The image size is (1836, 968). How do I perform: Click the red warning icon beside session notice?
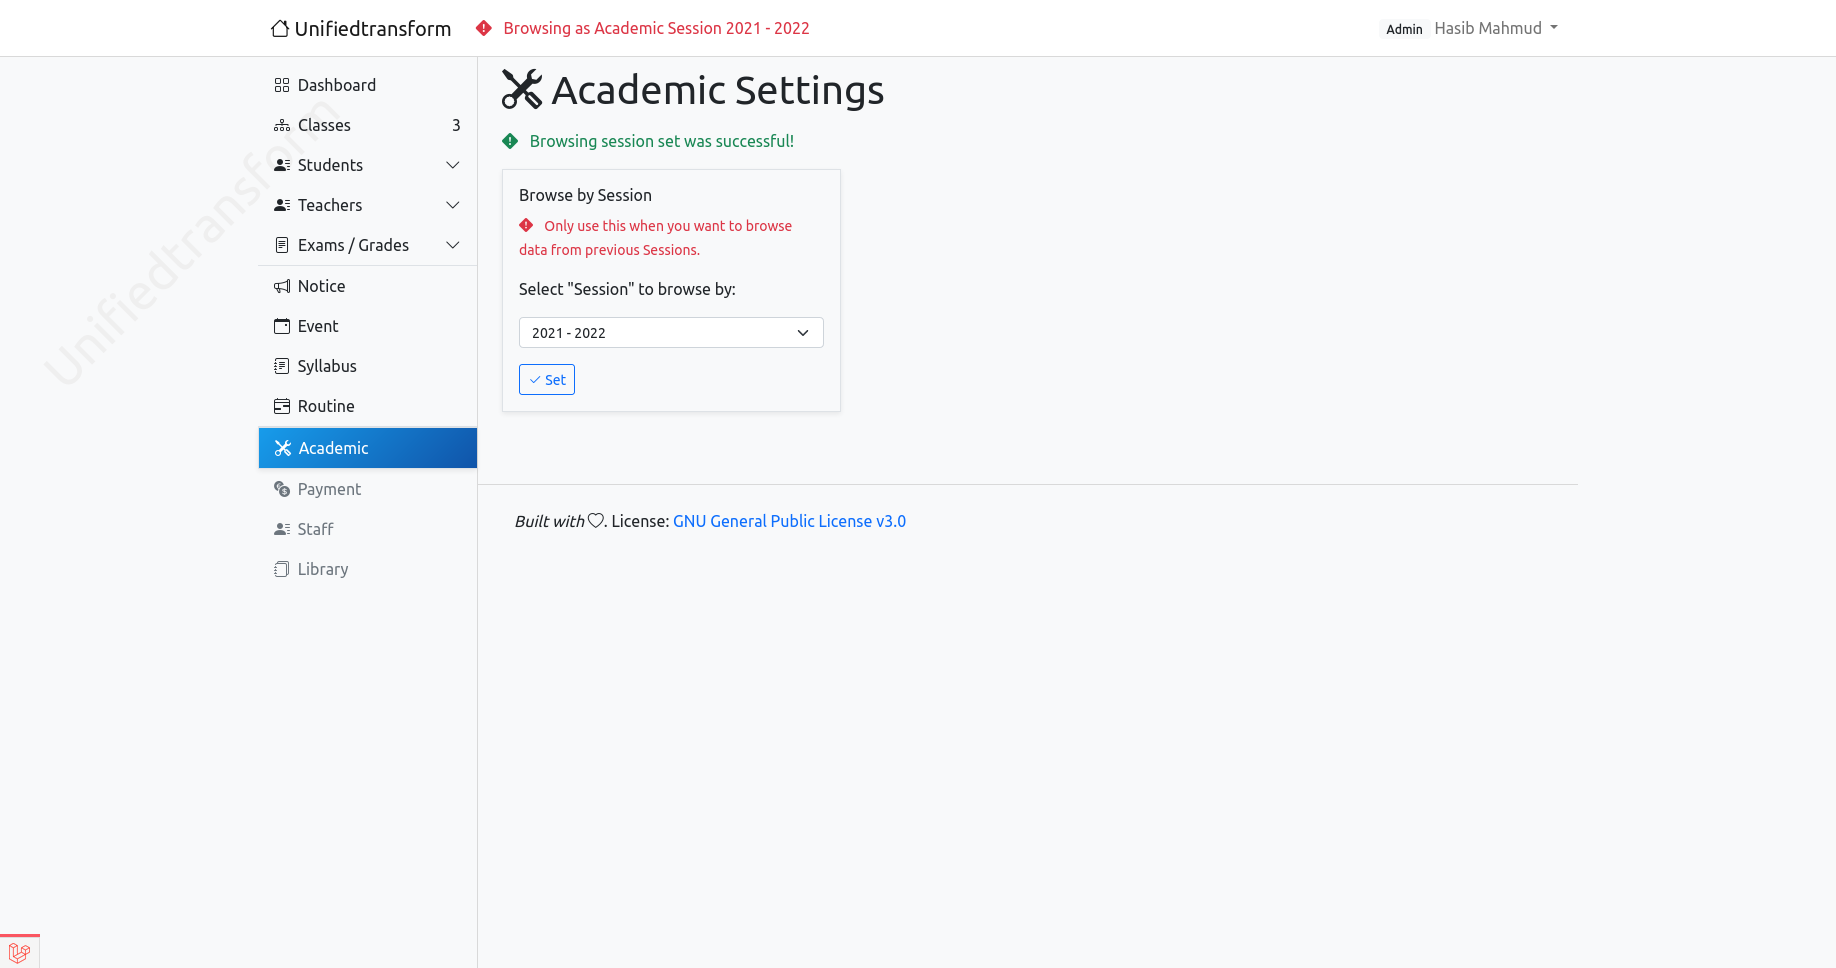(484, 28)
